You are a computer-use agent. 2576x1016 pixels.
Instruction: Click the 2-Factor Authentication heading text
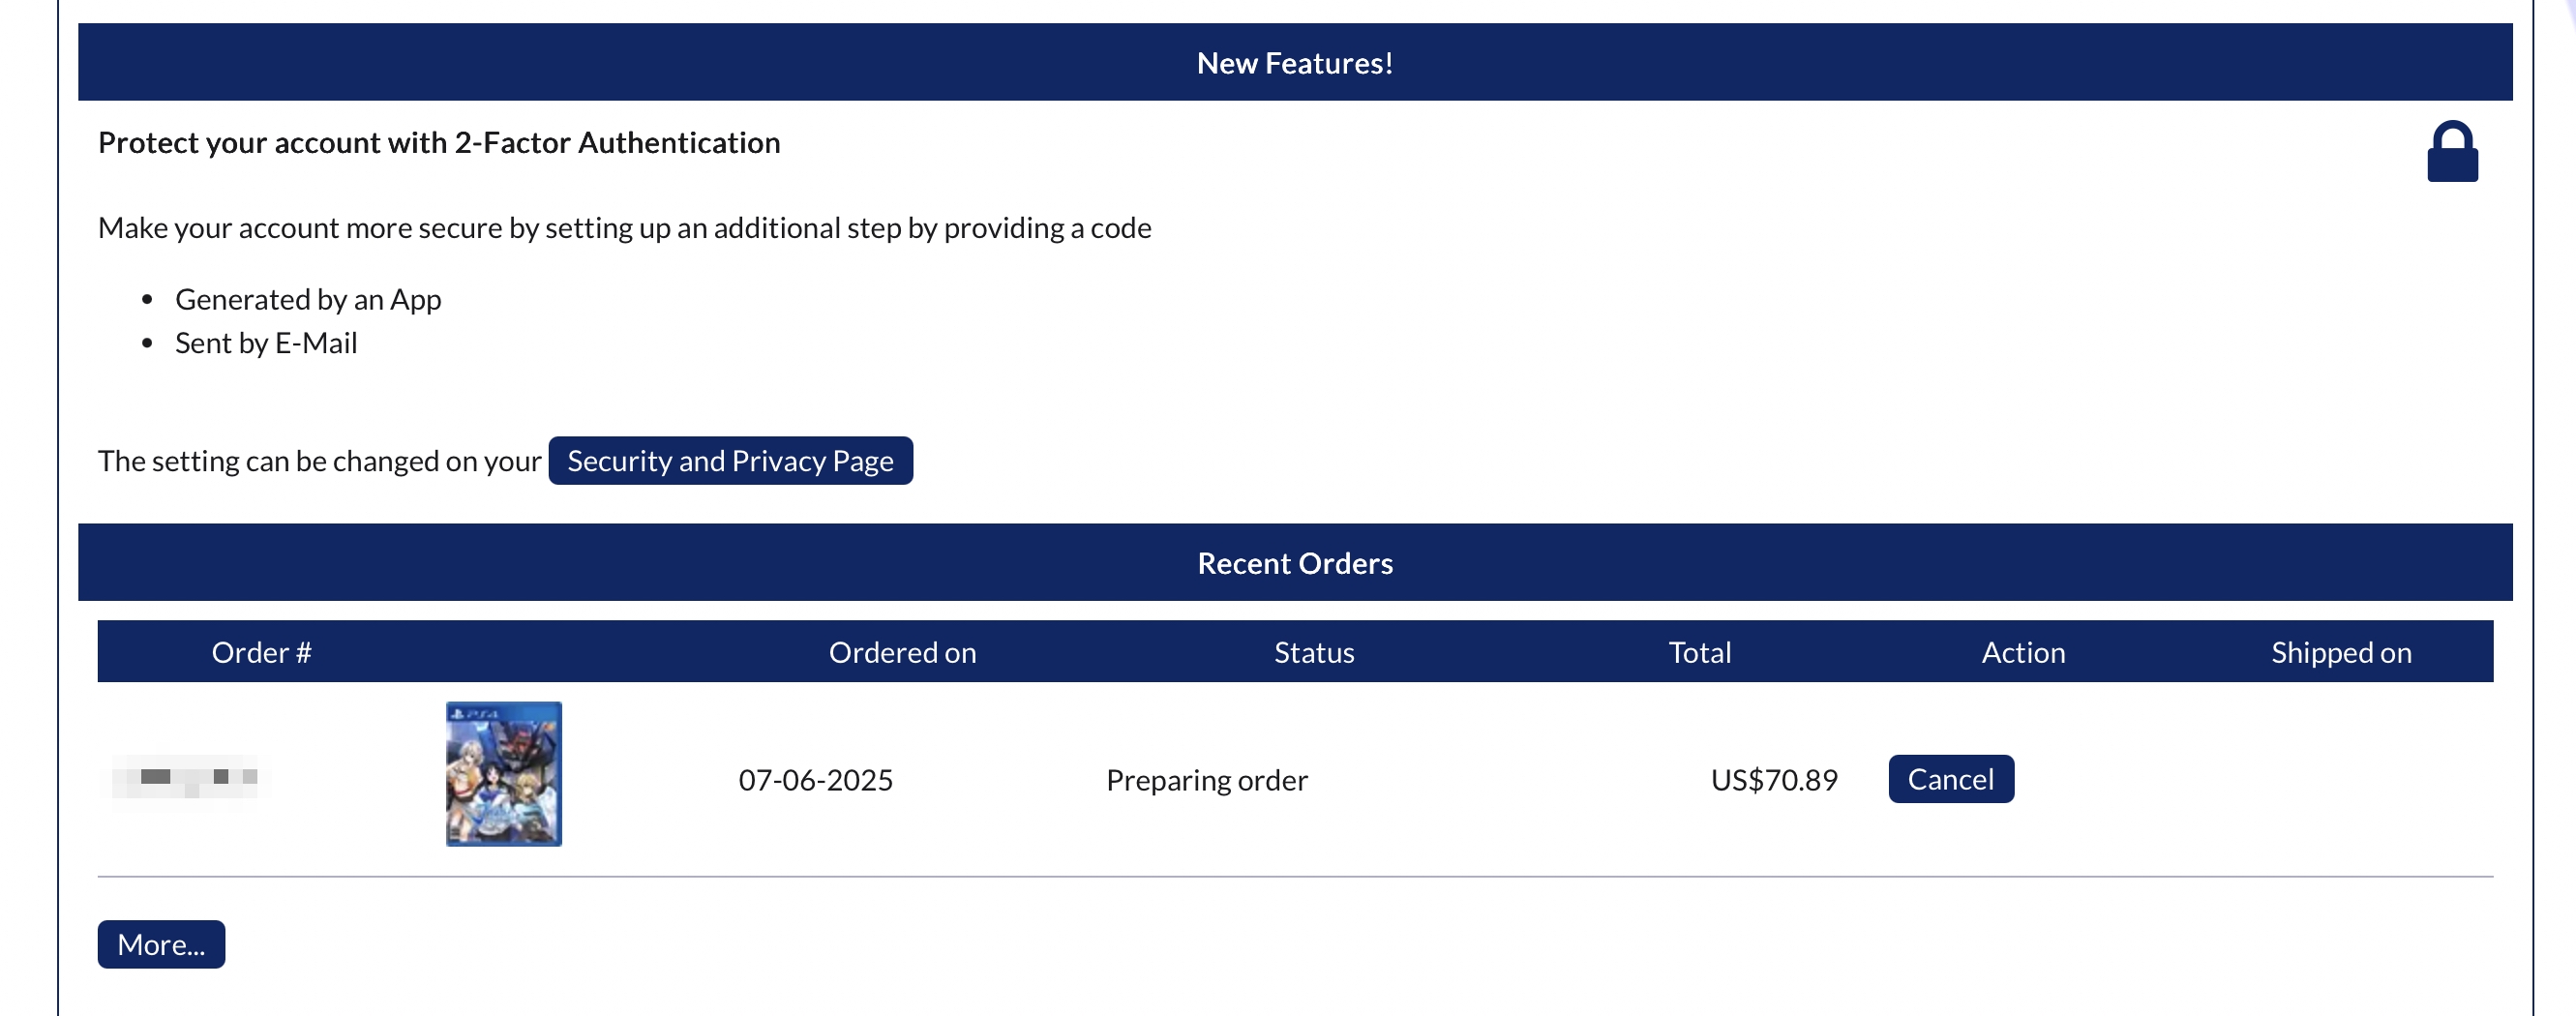439,143
